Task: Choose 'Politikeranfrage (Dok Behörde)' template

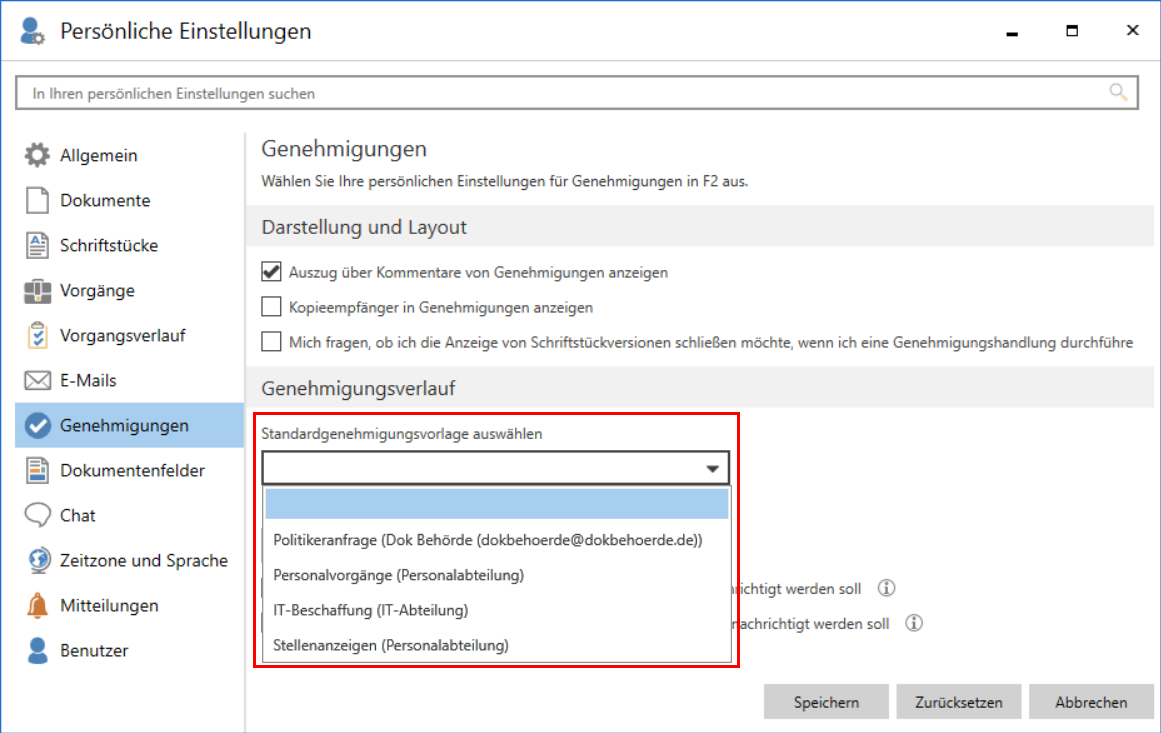Action: (x=497, y=540)
